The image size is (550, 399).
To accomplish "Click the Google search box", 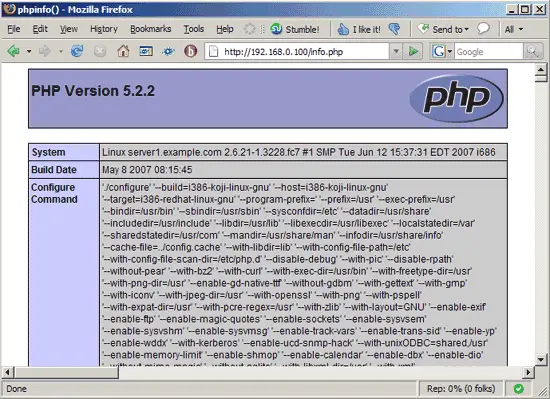I will (x=489, y=52).
